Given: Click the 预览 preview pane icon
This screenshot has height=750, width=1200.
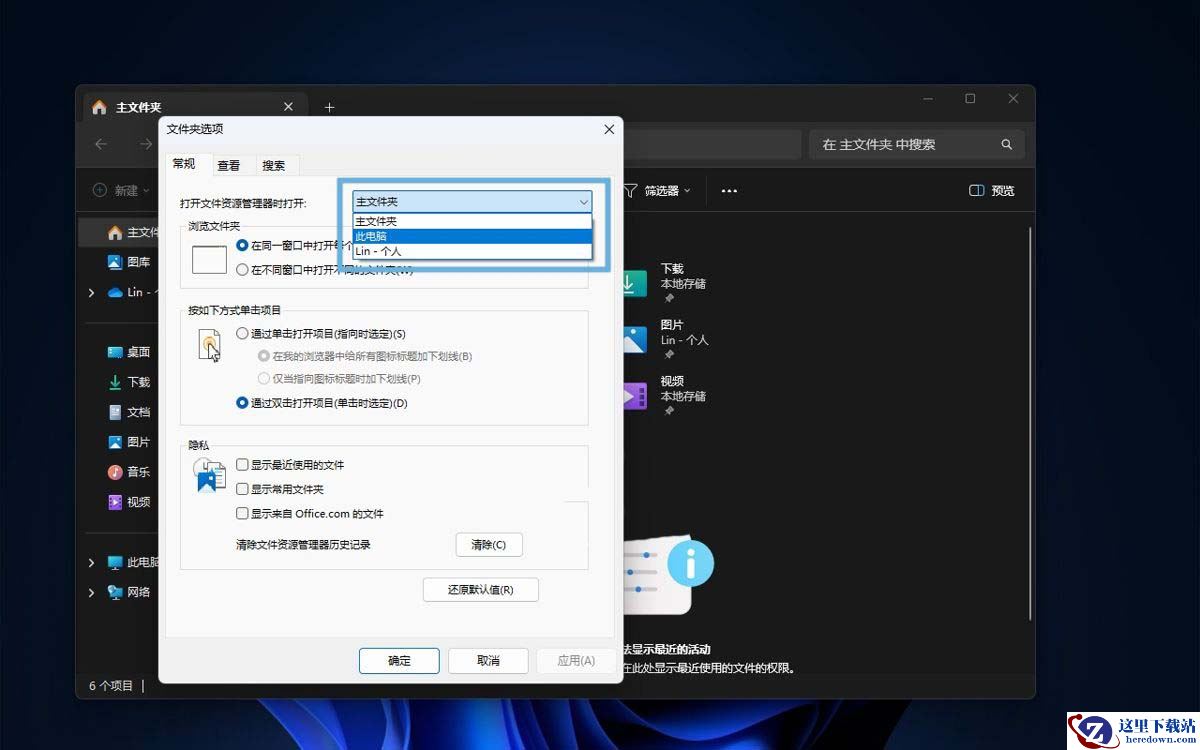Looking at the screenshot, I should pyautogui.click(x=977, y=191).
